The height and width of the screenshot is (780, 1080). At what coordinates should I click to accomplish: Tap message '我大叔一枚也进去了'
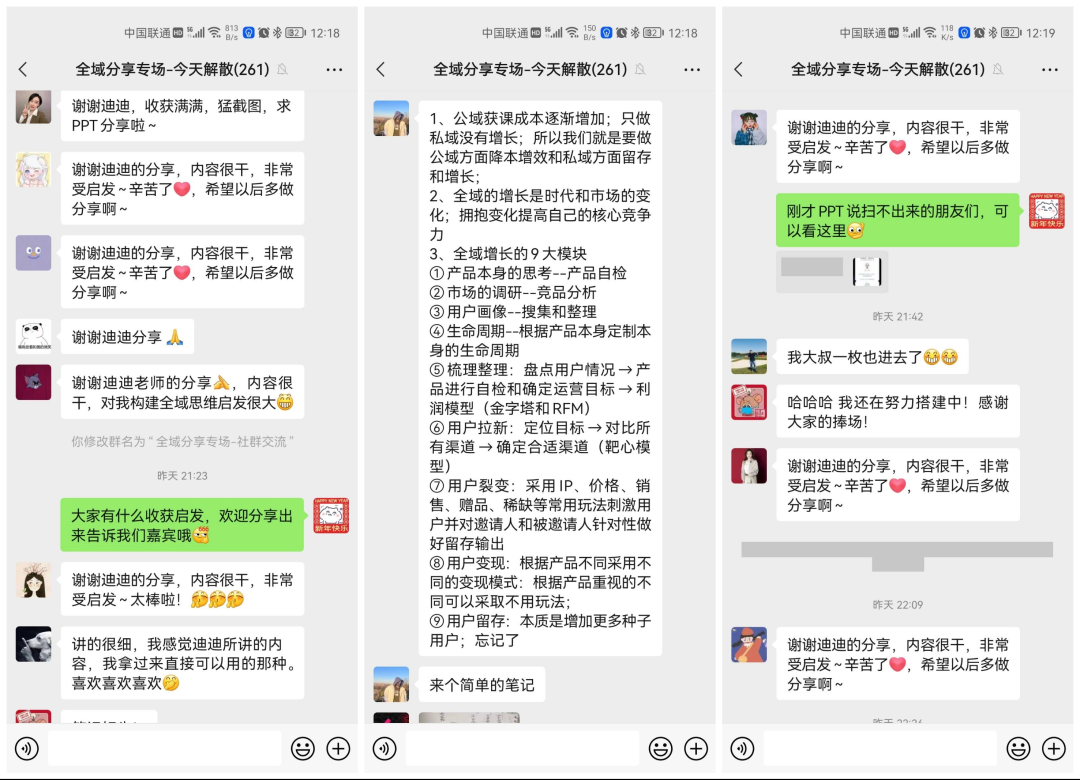click(x=872, y=357)
